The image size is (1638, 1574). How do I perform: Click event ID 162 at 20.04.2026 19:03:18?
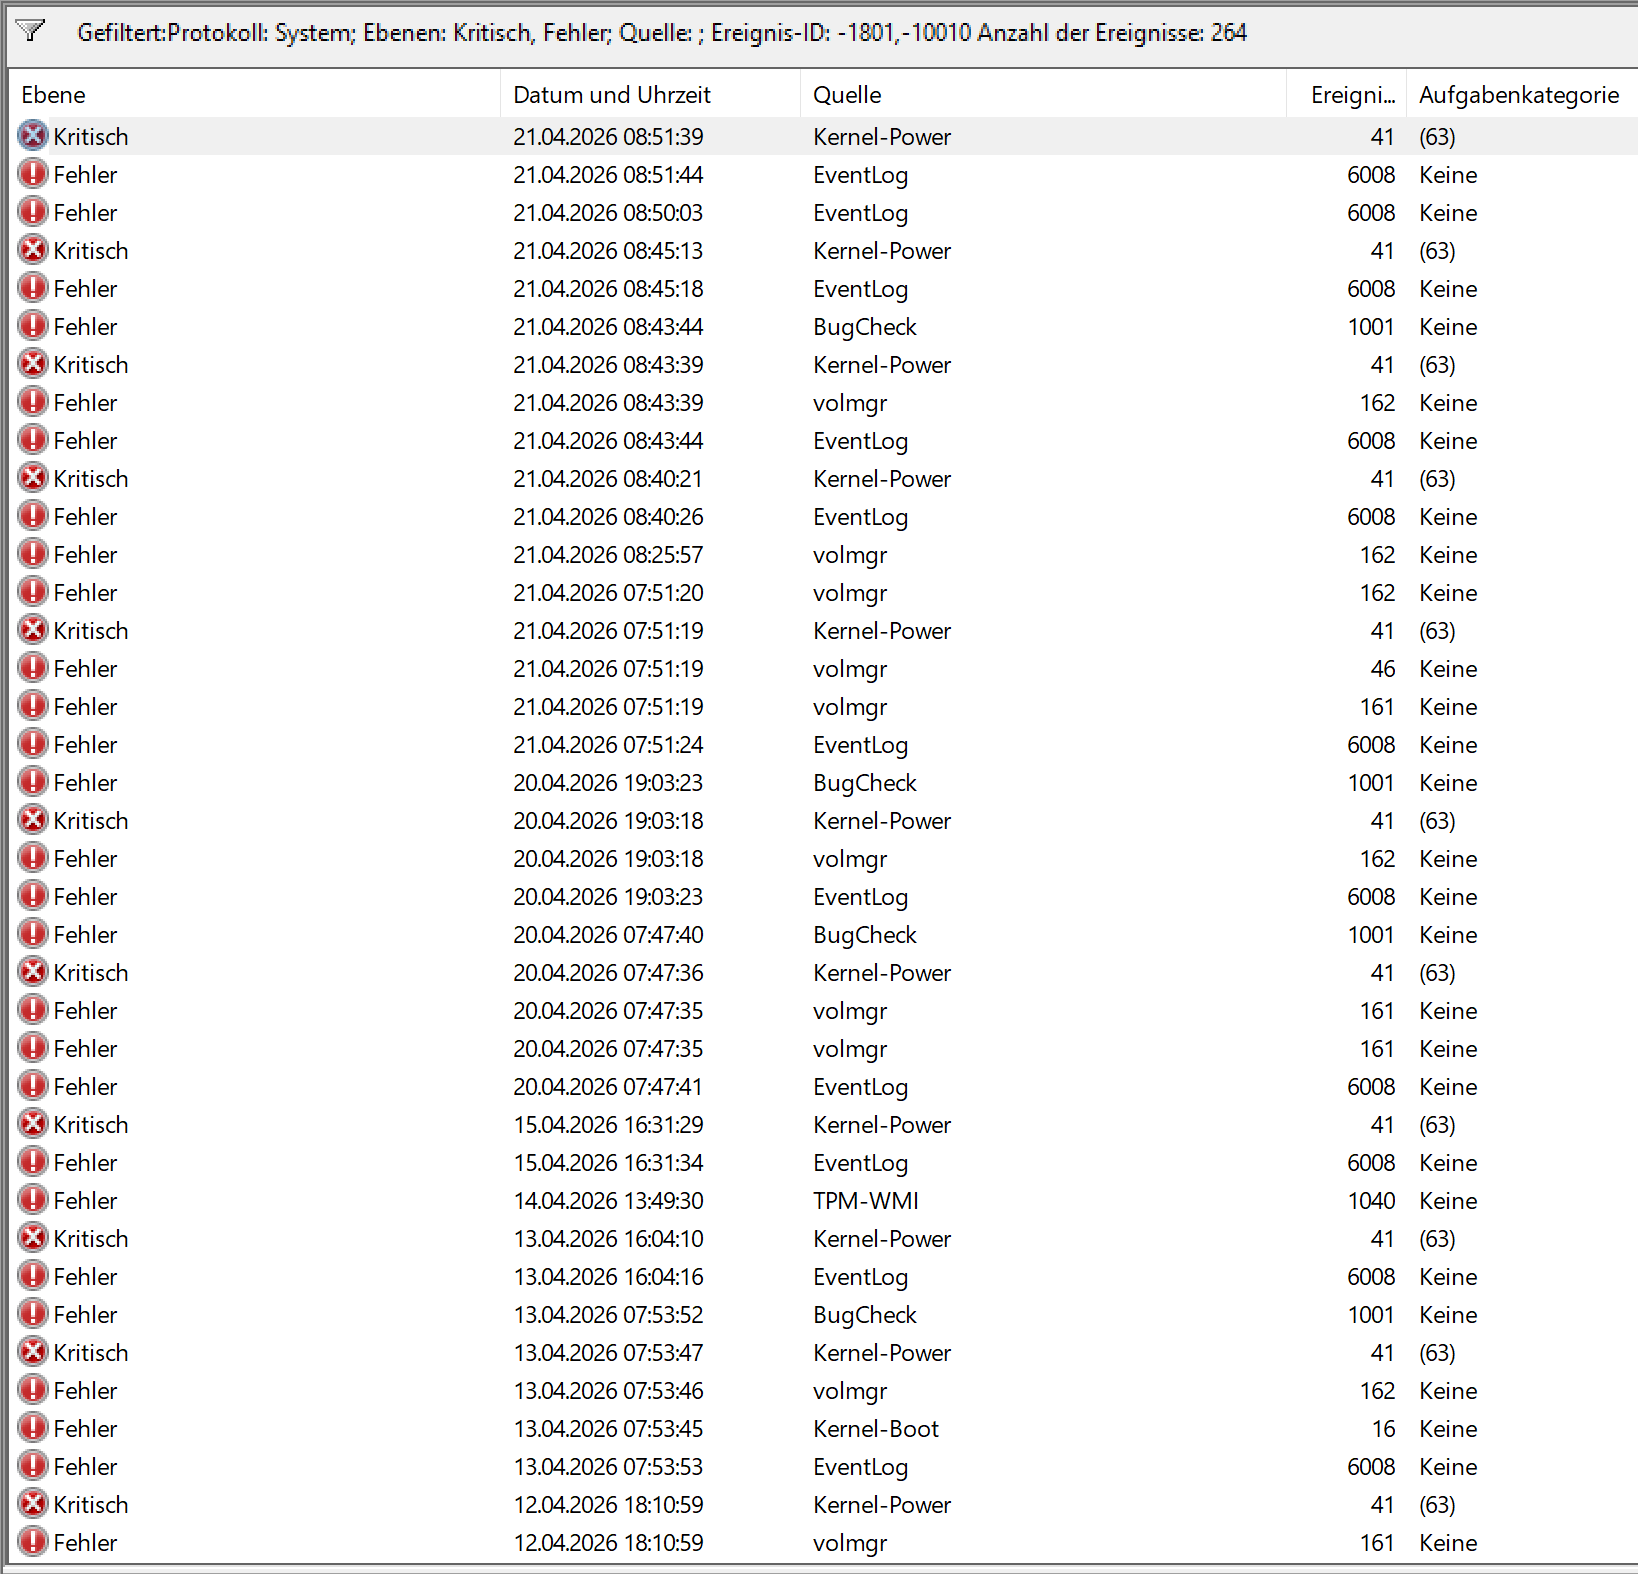(x=1377, y=859)
